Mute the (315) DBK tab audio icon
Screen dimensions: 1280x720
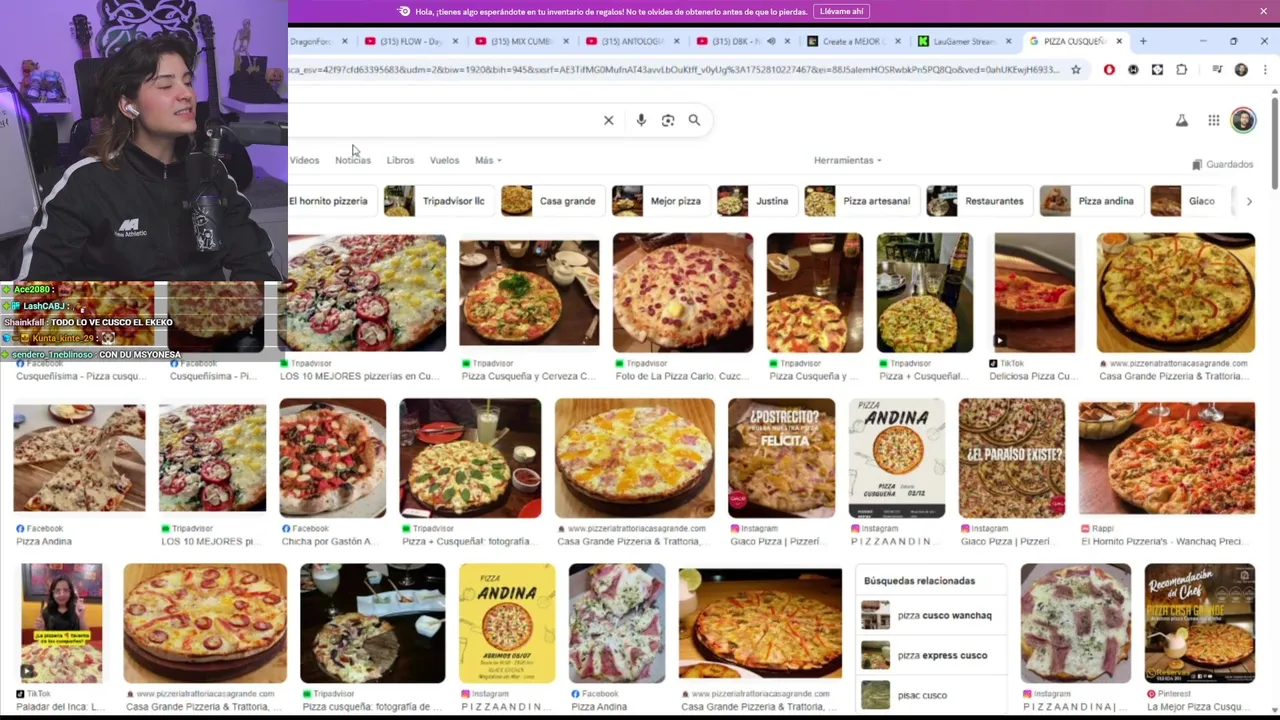pyautogui.click(x=771, y=41)
